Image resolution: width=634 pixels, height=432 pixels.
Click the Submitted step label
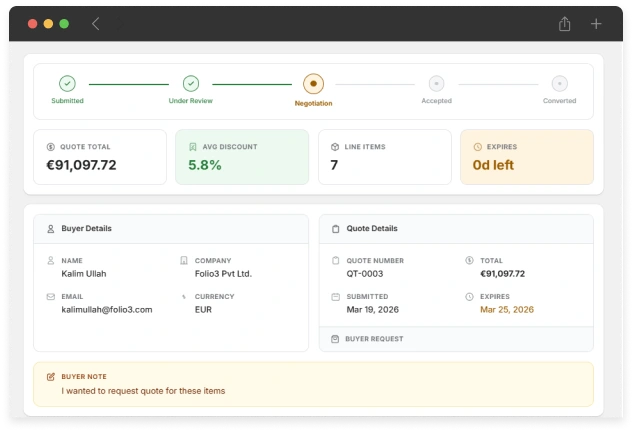67,101
